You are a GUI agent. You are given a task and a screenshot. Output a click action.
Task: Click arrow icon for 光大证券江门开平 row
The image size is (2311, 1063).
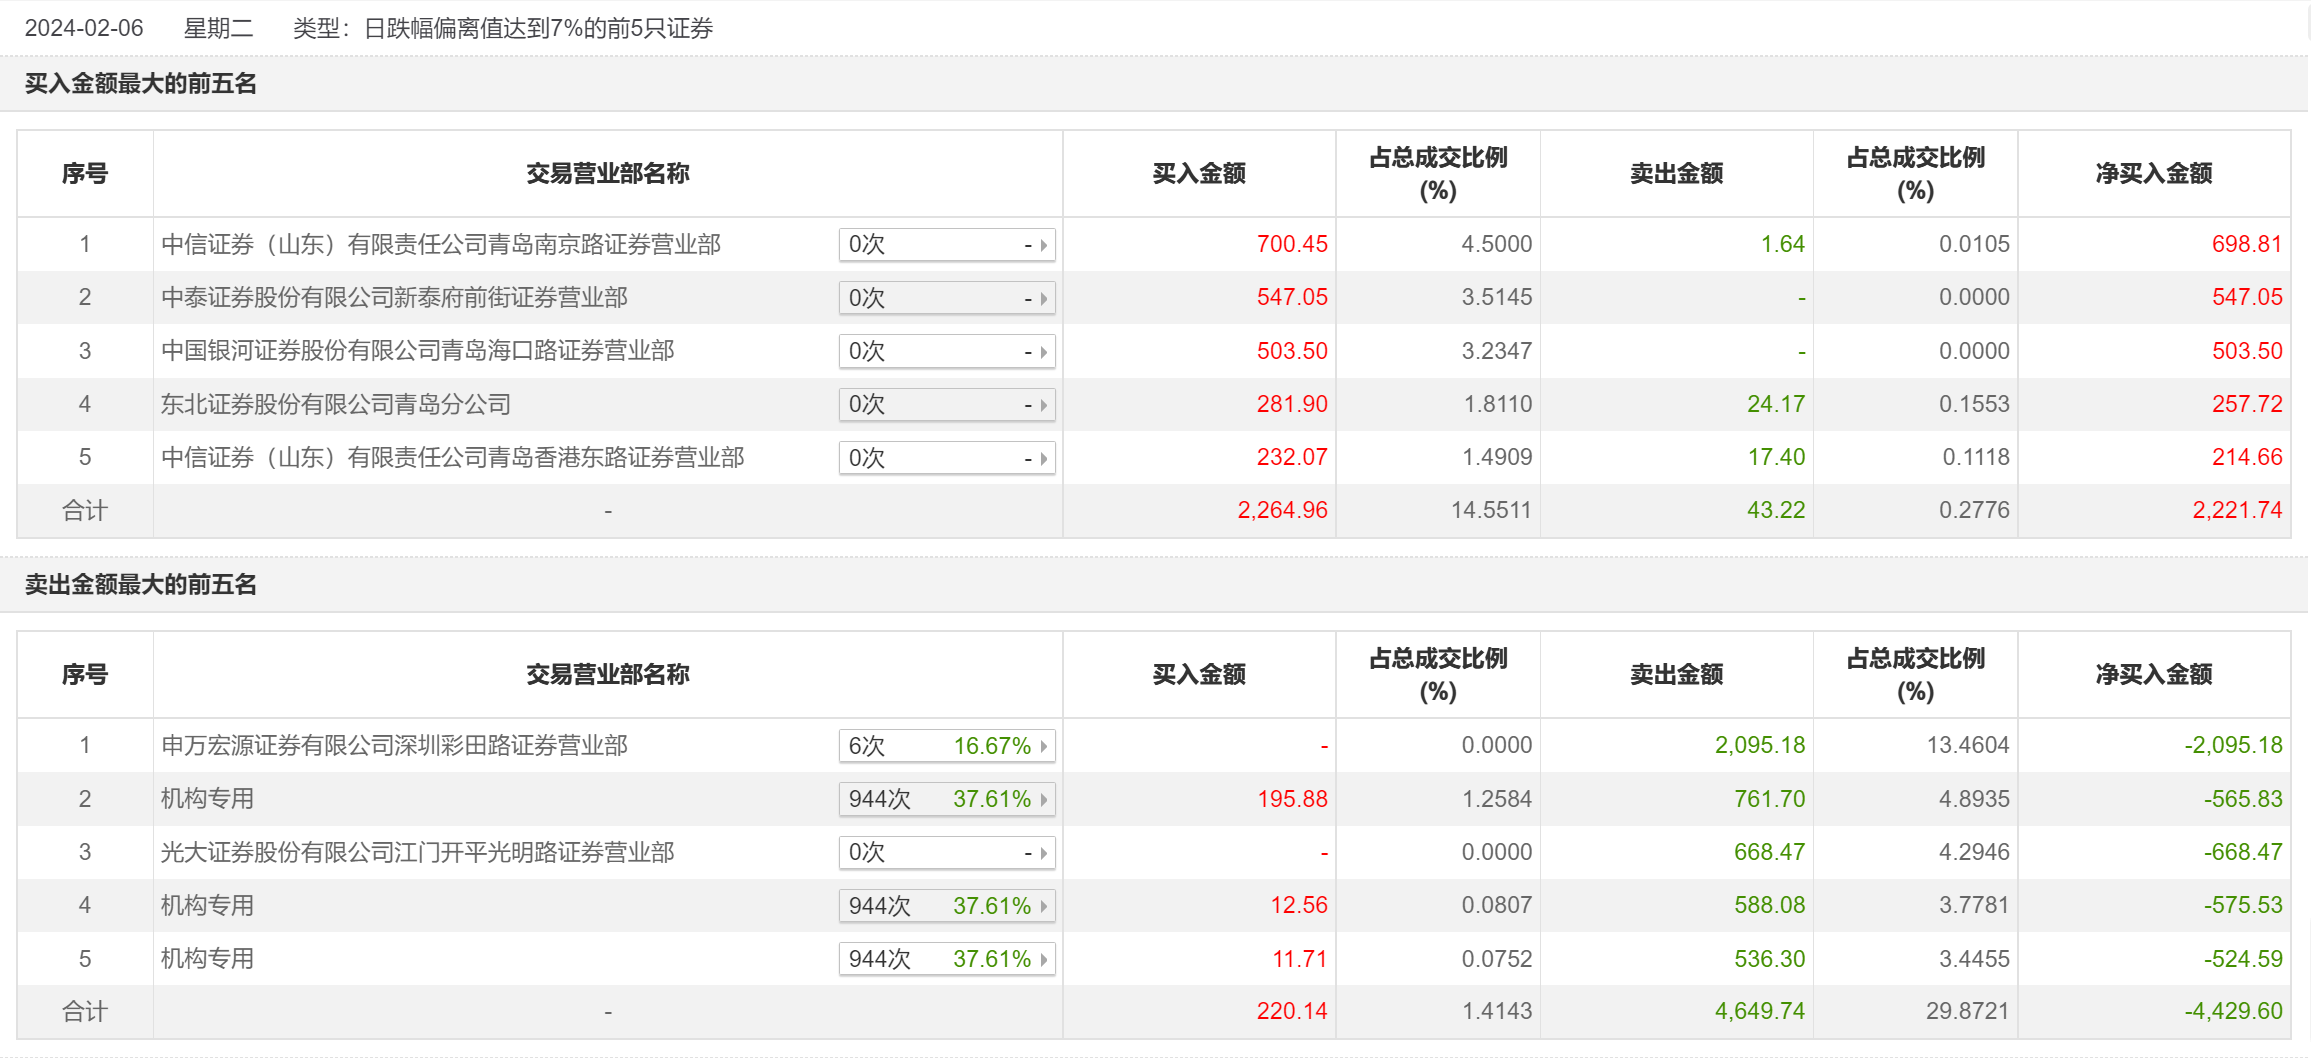pyautogui.click(x=1043, y=853)
